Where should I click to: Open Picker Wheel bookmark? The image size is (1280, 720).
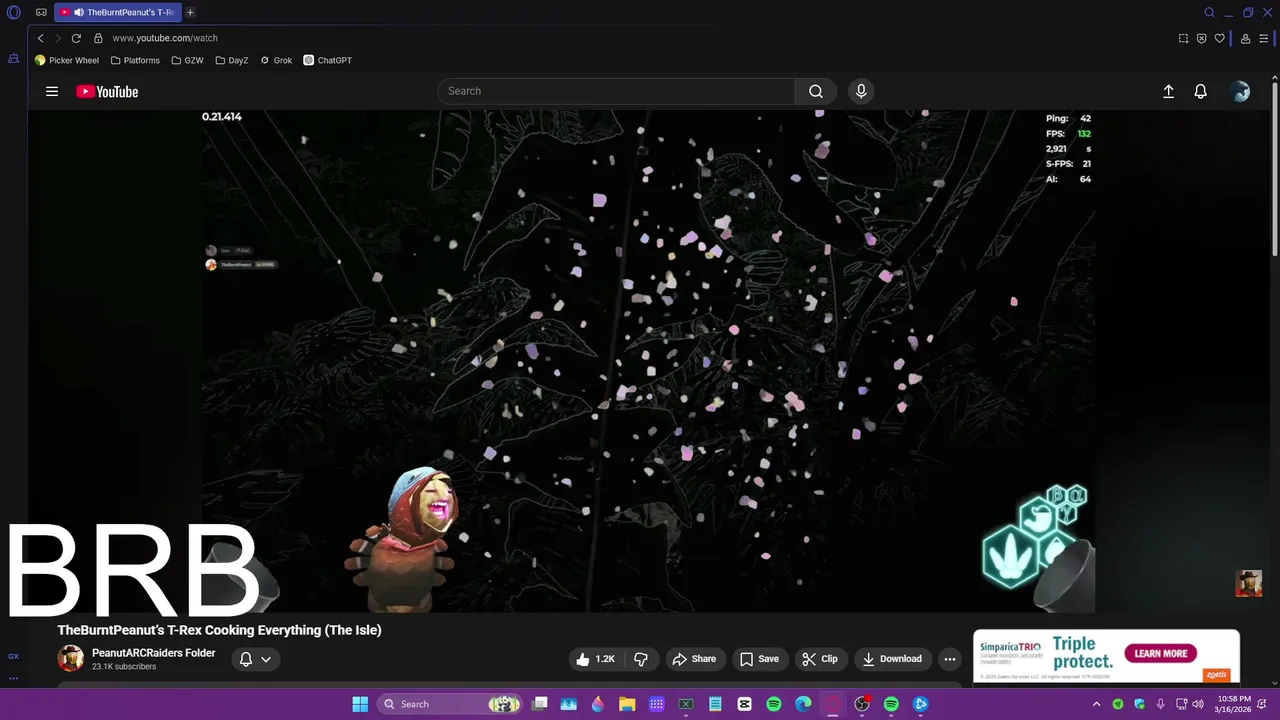coord(67,60)
